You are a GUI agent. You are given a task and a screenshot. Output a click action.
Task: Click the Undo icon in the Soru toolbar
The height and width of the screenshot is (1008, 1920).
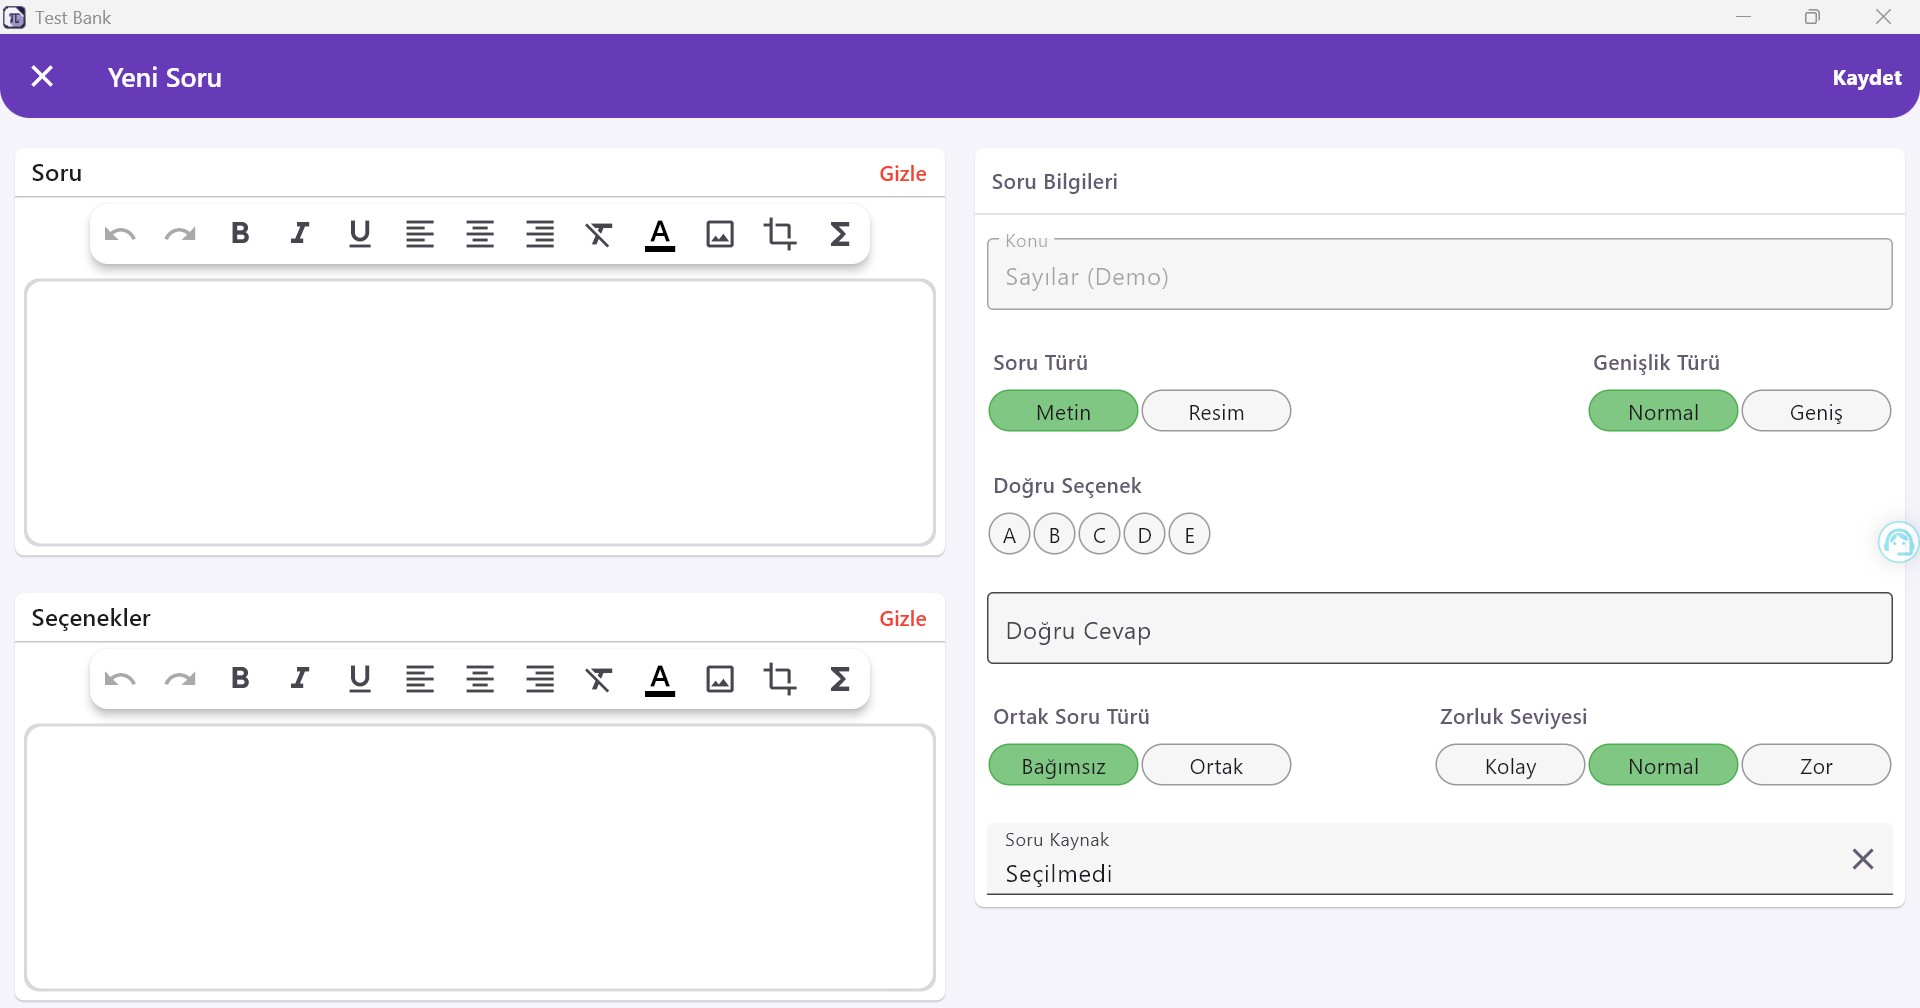click(119, 233)
